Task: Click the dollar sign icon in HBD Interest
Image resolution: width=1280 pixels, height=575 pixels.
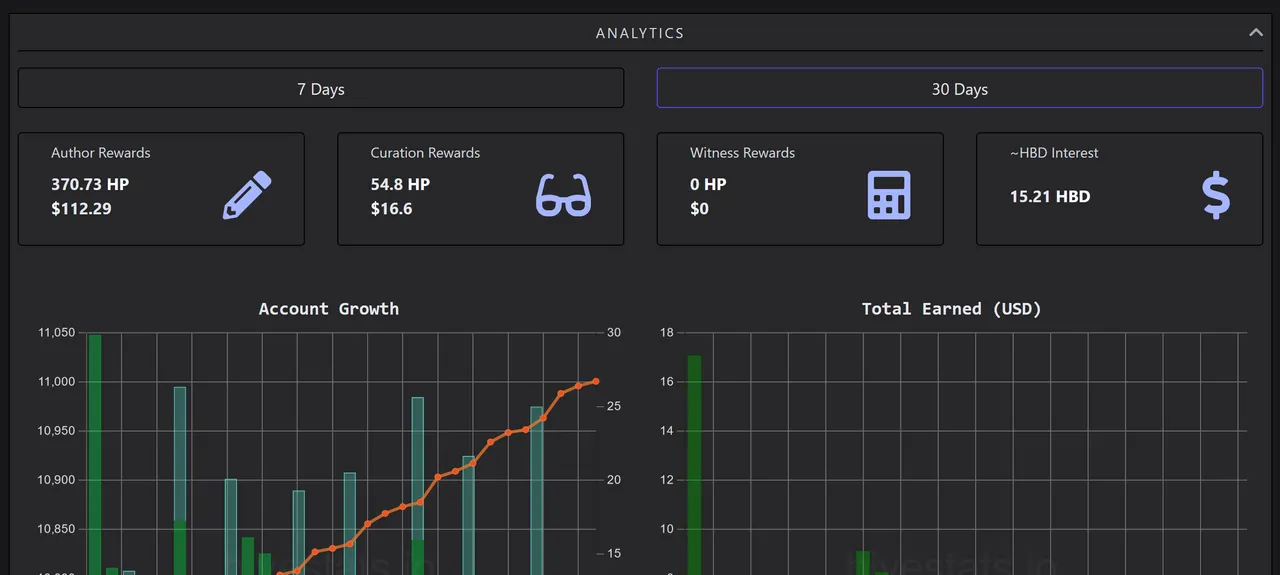Action: (x=1216, y=195)
